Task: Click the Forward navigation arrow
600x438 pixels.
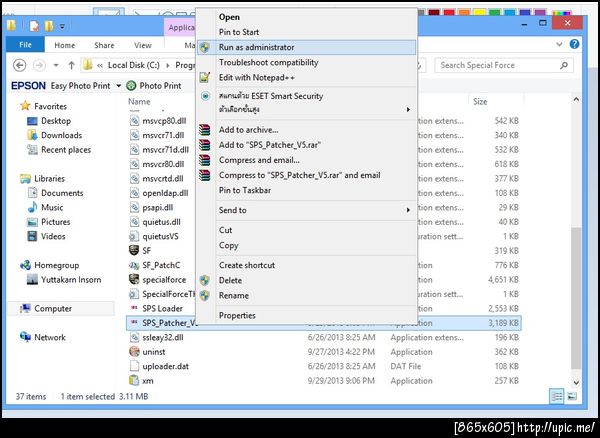Action: (x=39, y=65)
